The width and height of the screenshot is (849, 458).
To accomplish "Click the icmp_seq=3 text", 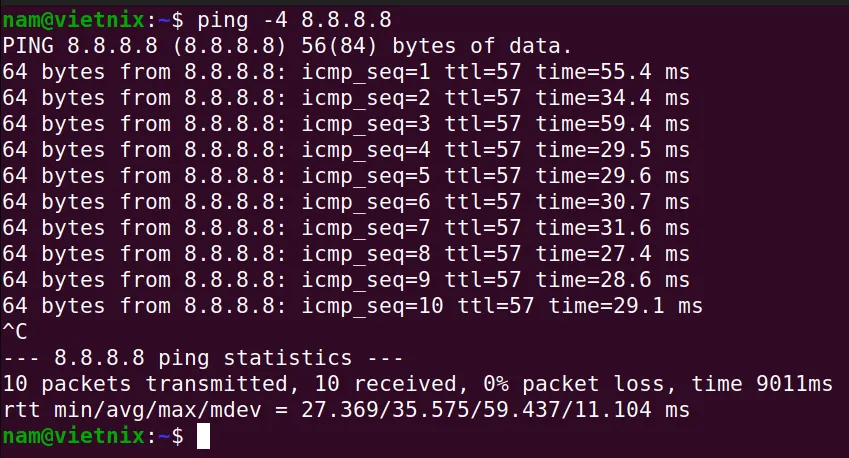I will point(366,125).
